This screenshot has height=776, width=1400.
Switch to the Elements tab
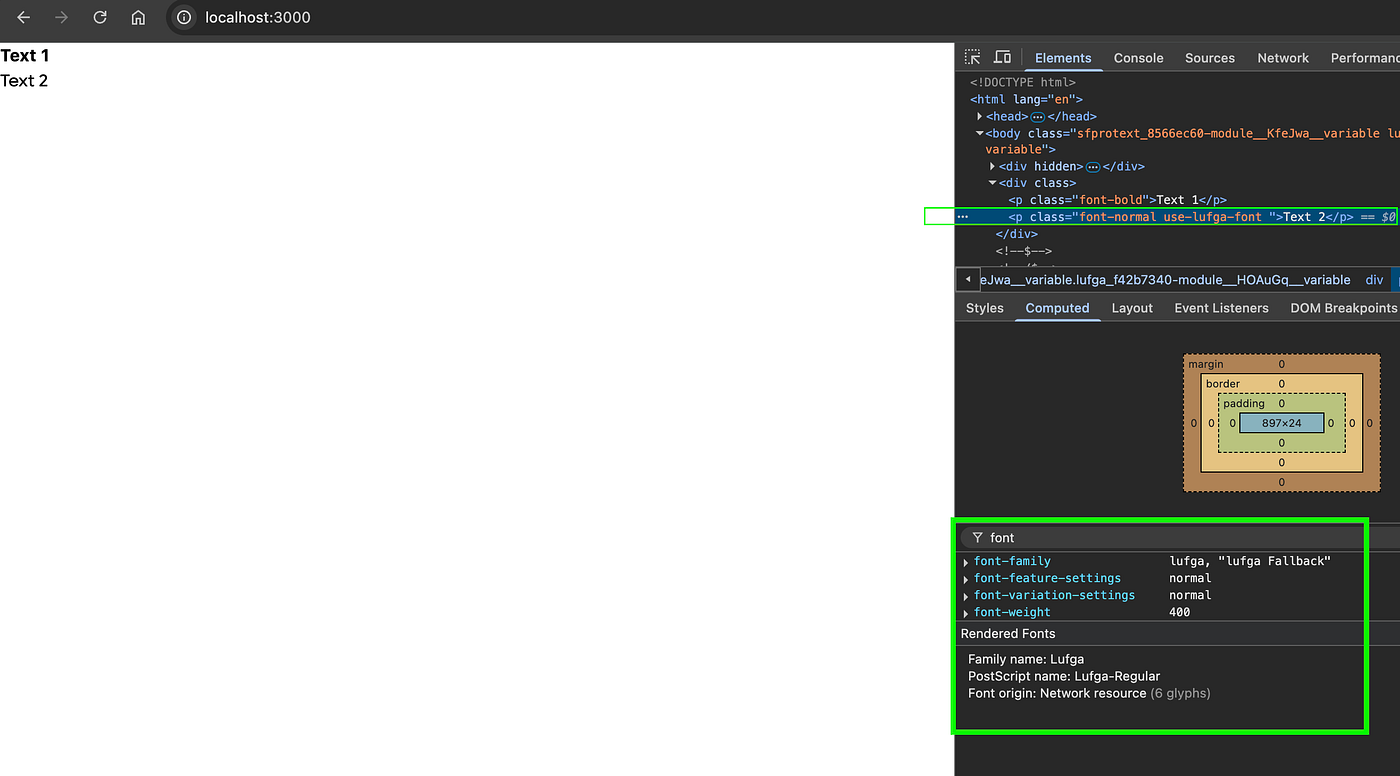coord(1063,58)
